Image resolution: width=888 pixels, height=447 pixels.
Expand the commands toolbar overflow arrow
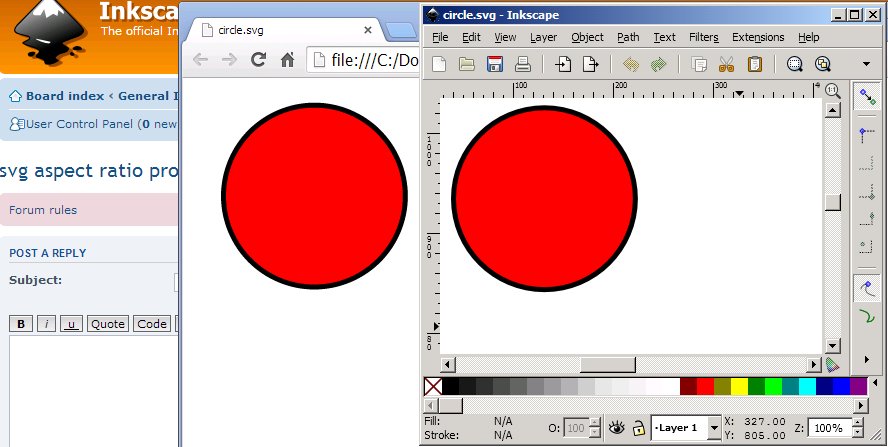point(866,64)
